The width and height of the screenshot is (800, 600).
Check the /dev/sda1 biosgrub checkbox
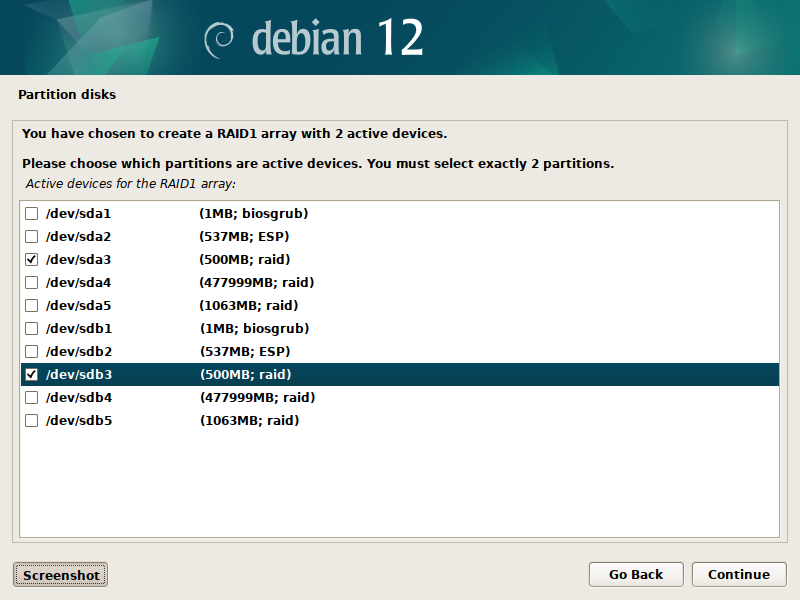[x=31, y=214]
